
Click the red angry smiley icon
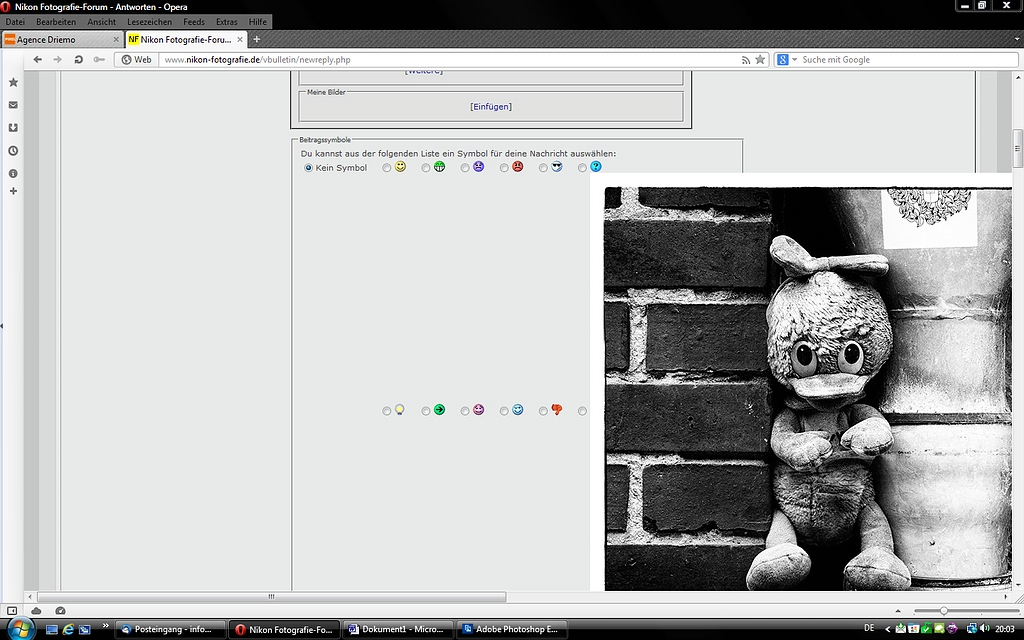point(518,167)
